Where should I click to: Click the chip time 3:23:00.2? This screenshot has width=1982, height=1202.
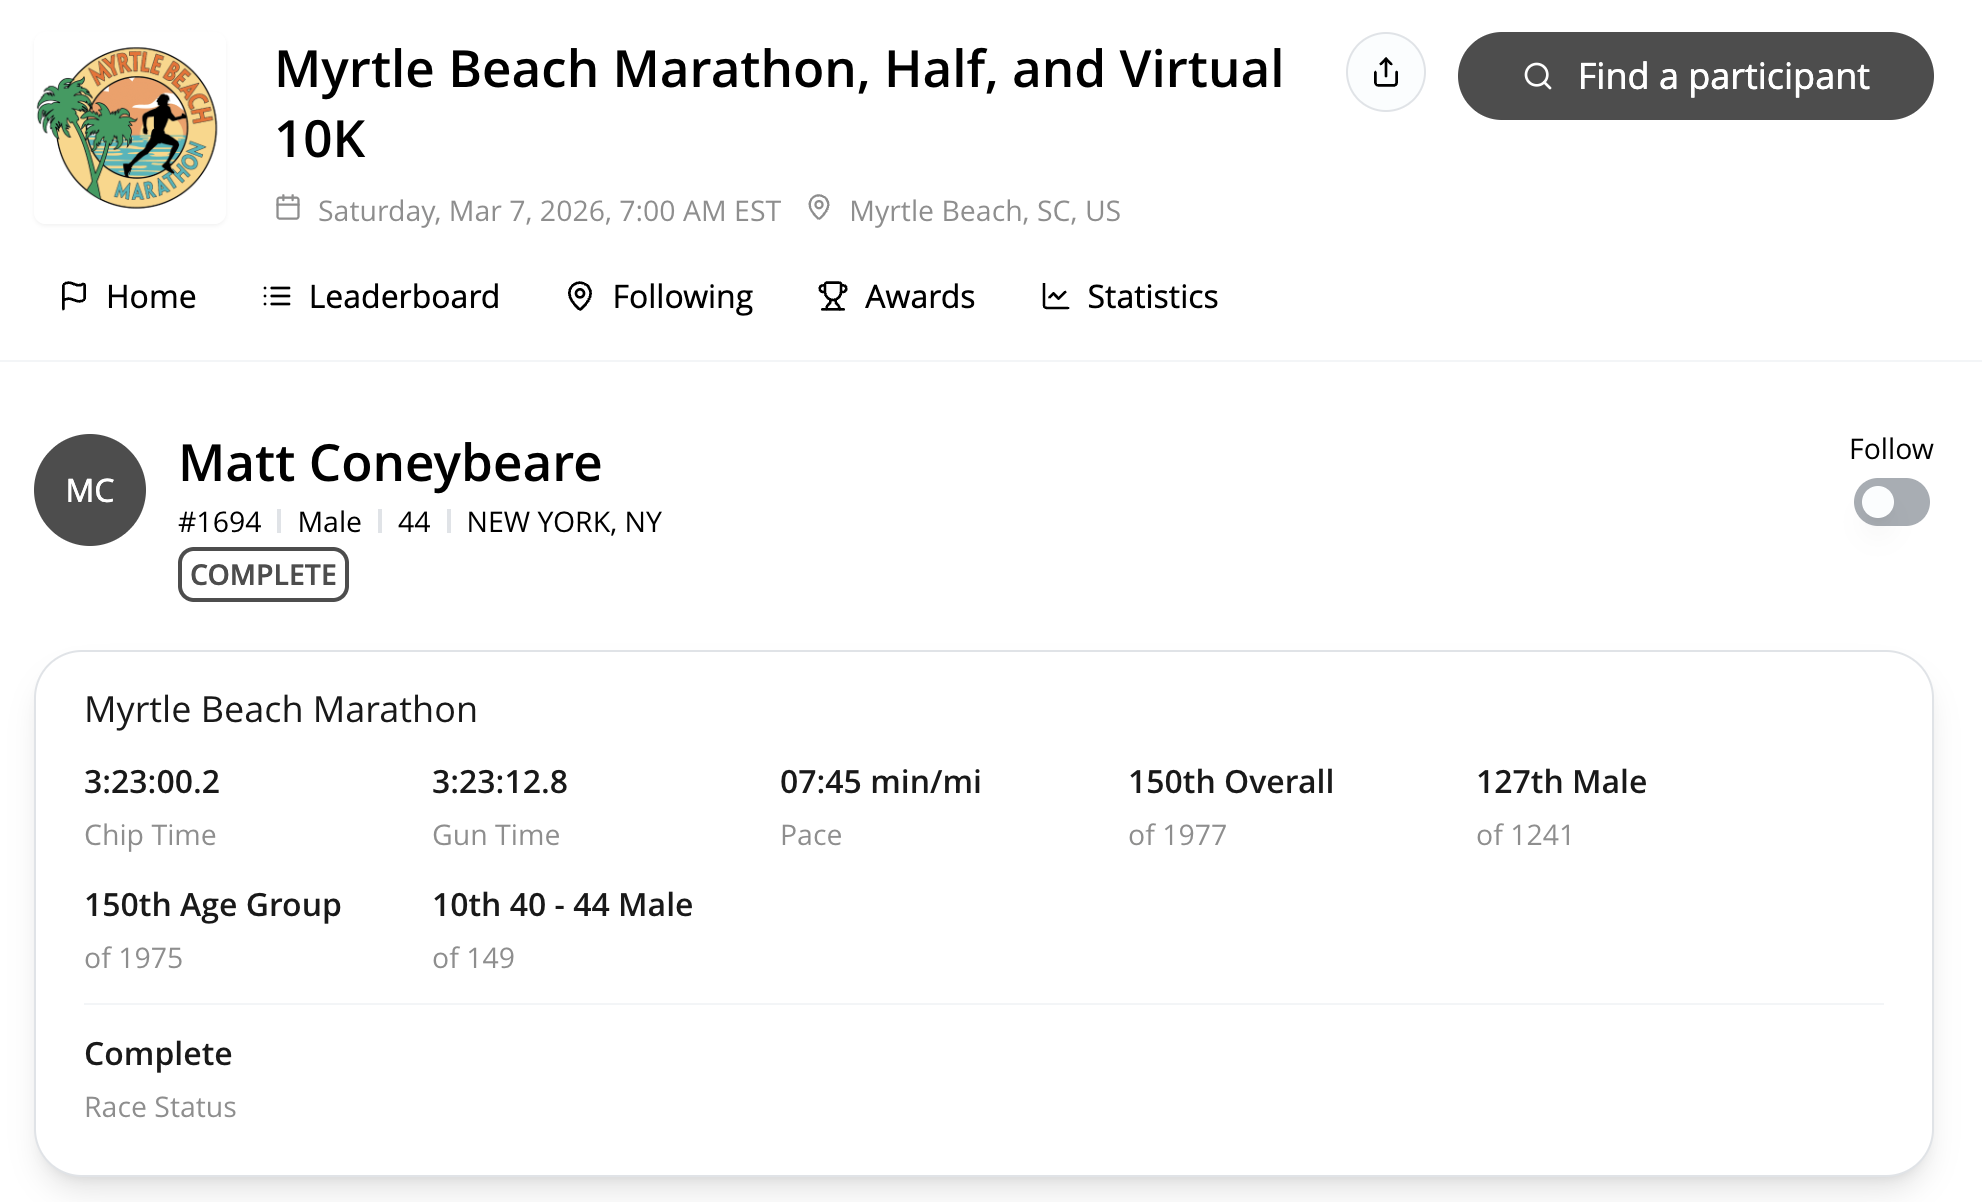click(152, 782)
